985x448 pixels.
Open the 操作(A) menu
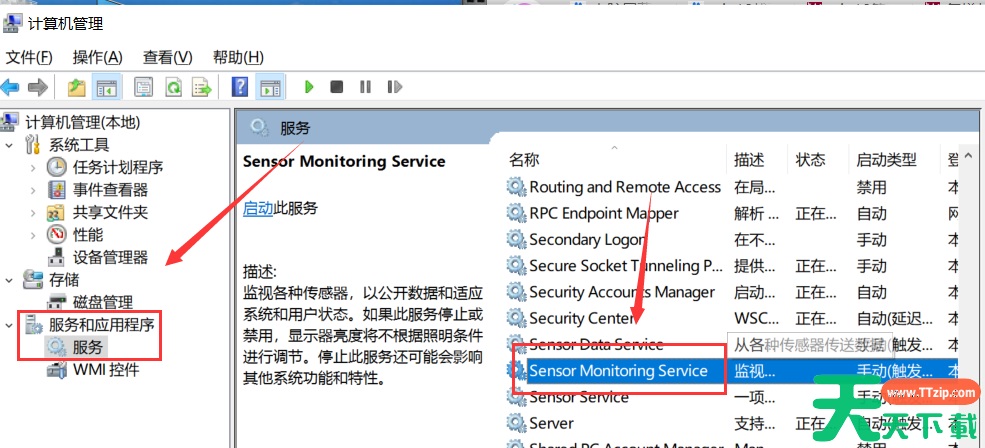point(98,57)
